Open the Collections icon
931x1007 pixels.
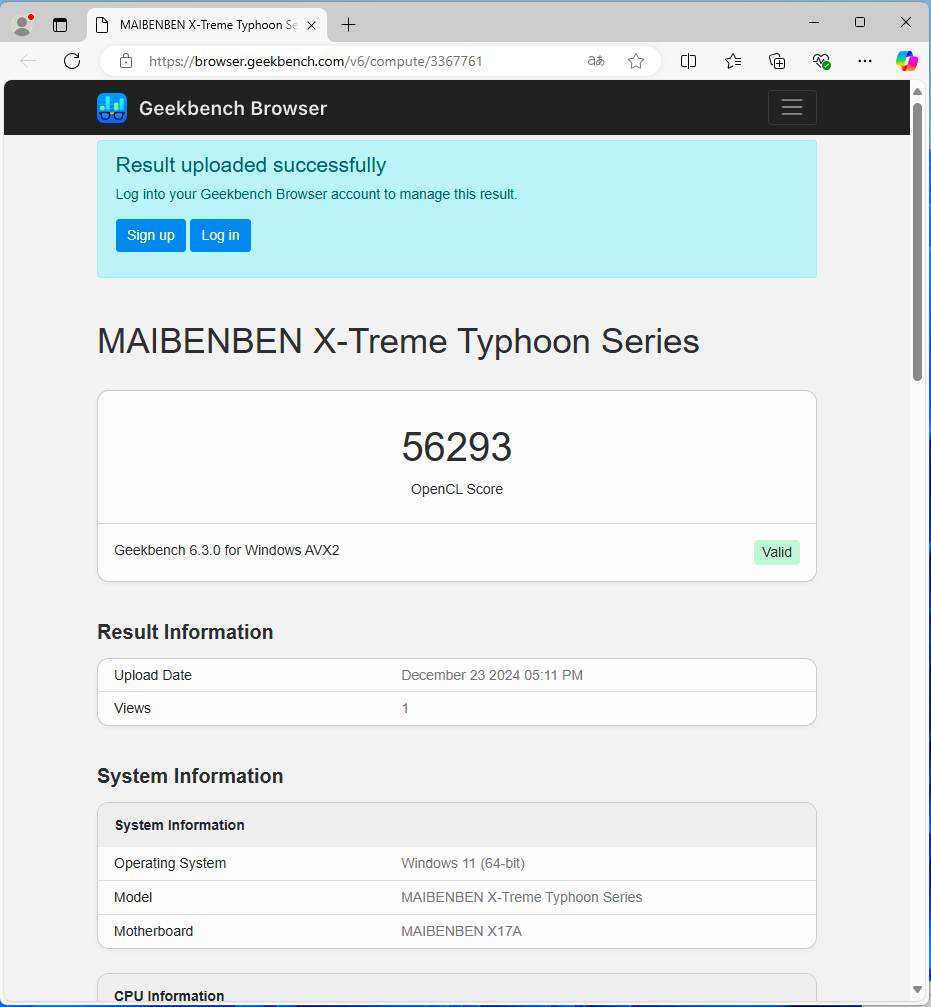pos(777,61)
